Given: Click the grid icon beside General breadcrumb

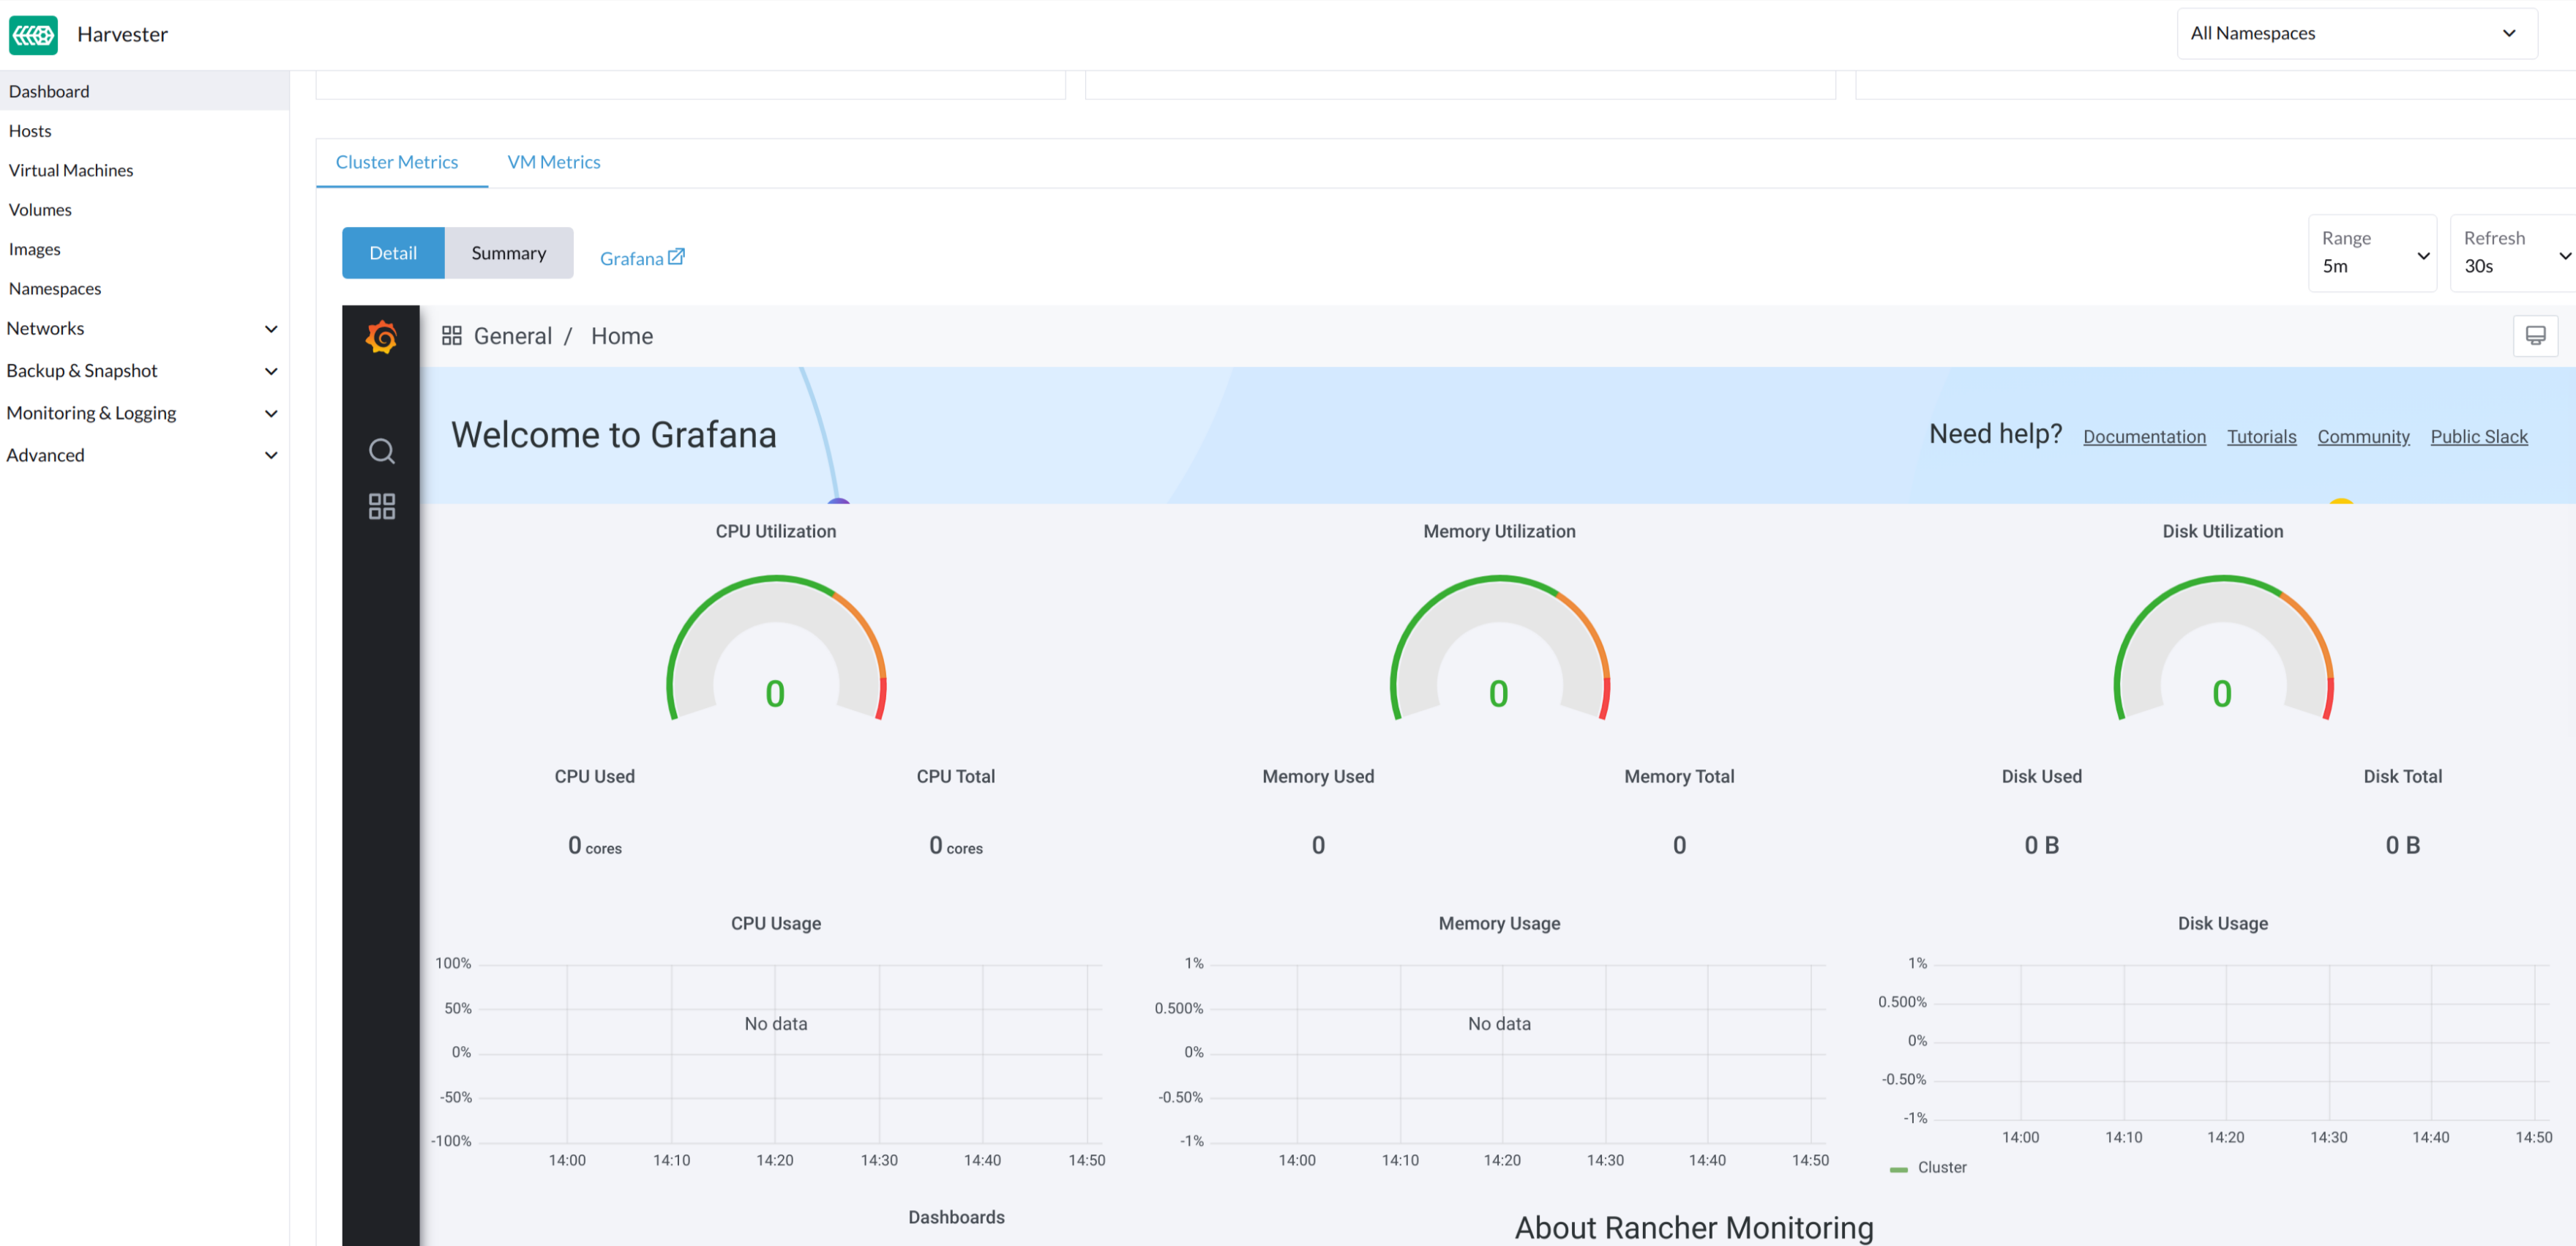Looking at the screenshot, I should pos(452,336).
